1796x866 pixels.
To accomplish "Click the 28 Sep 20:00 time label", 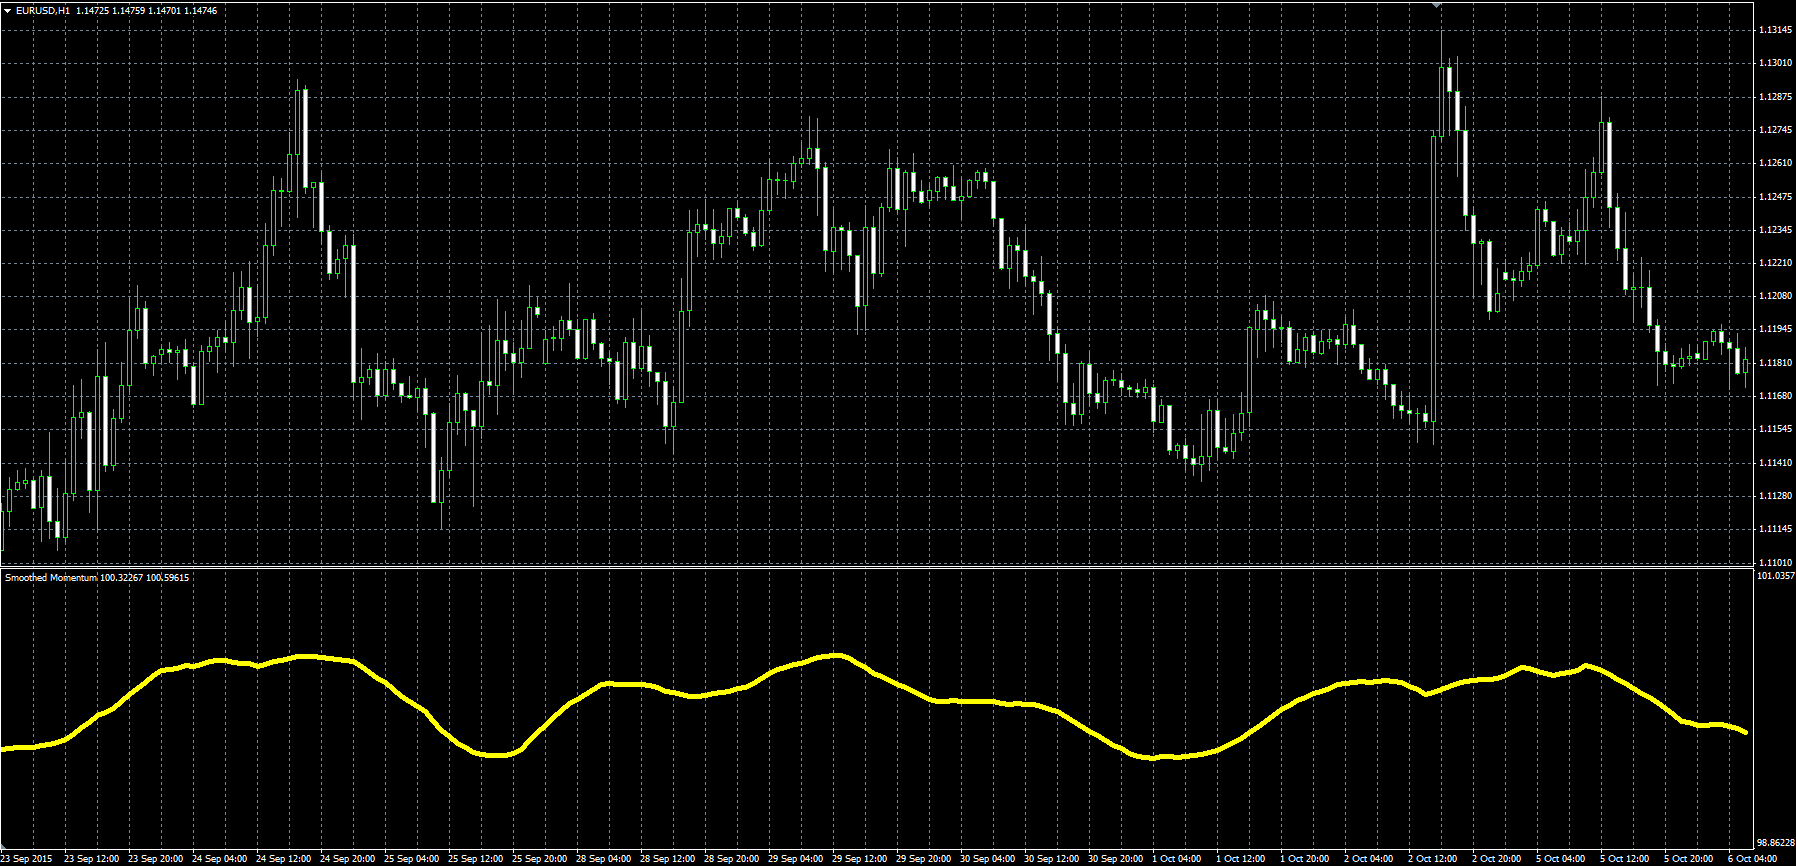I will click(732, 859).
